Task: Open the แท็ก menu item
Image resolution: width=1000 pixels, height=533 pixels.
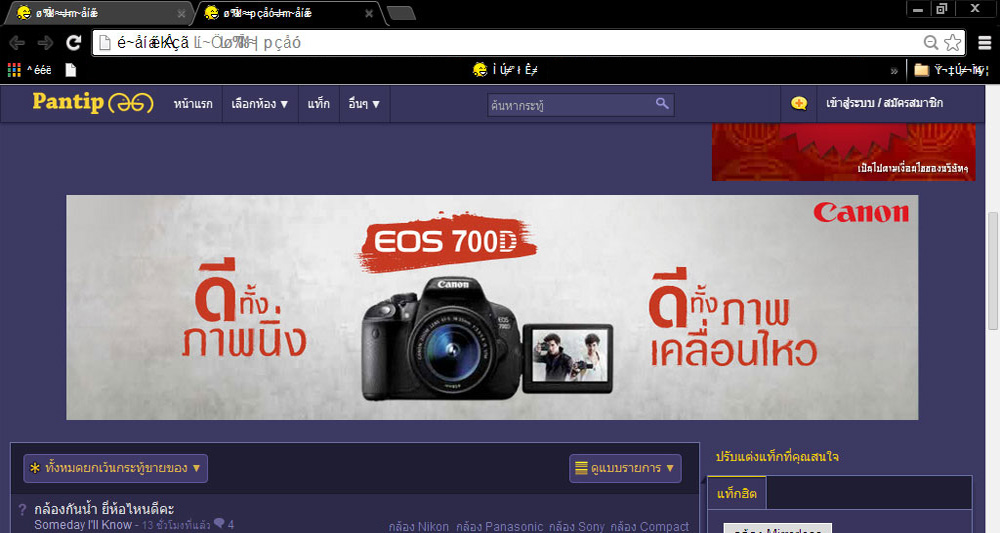Action: (319, 103)
